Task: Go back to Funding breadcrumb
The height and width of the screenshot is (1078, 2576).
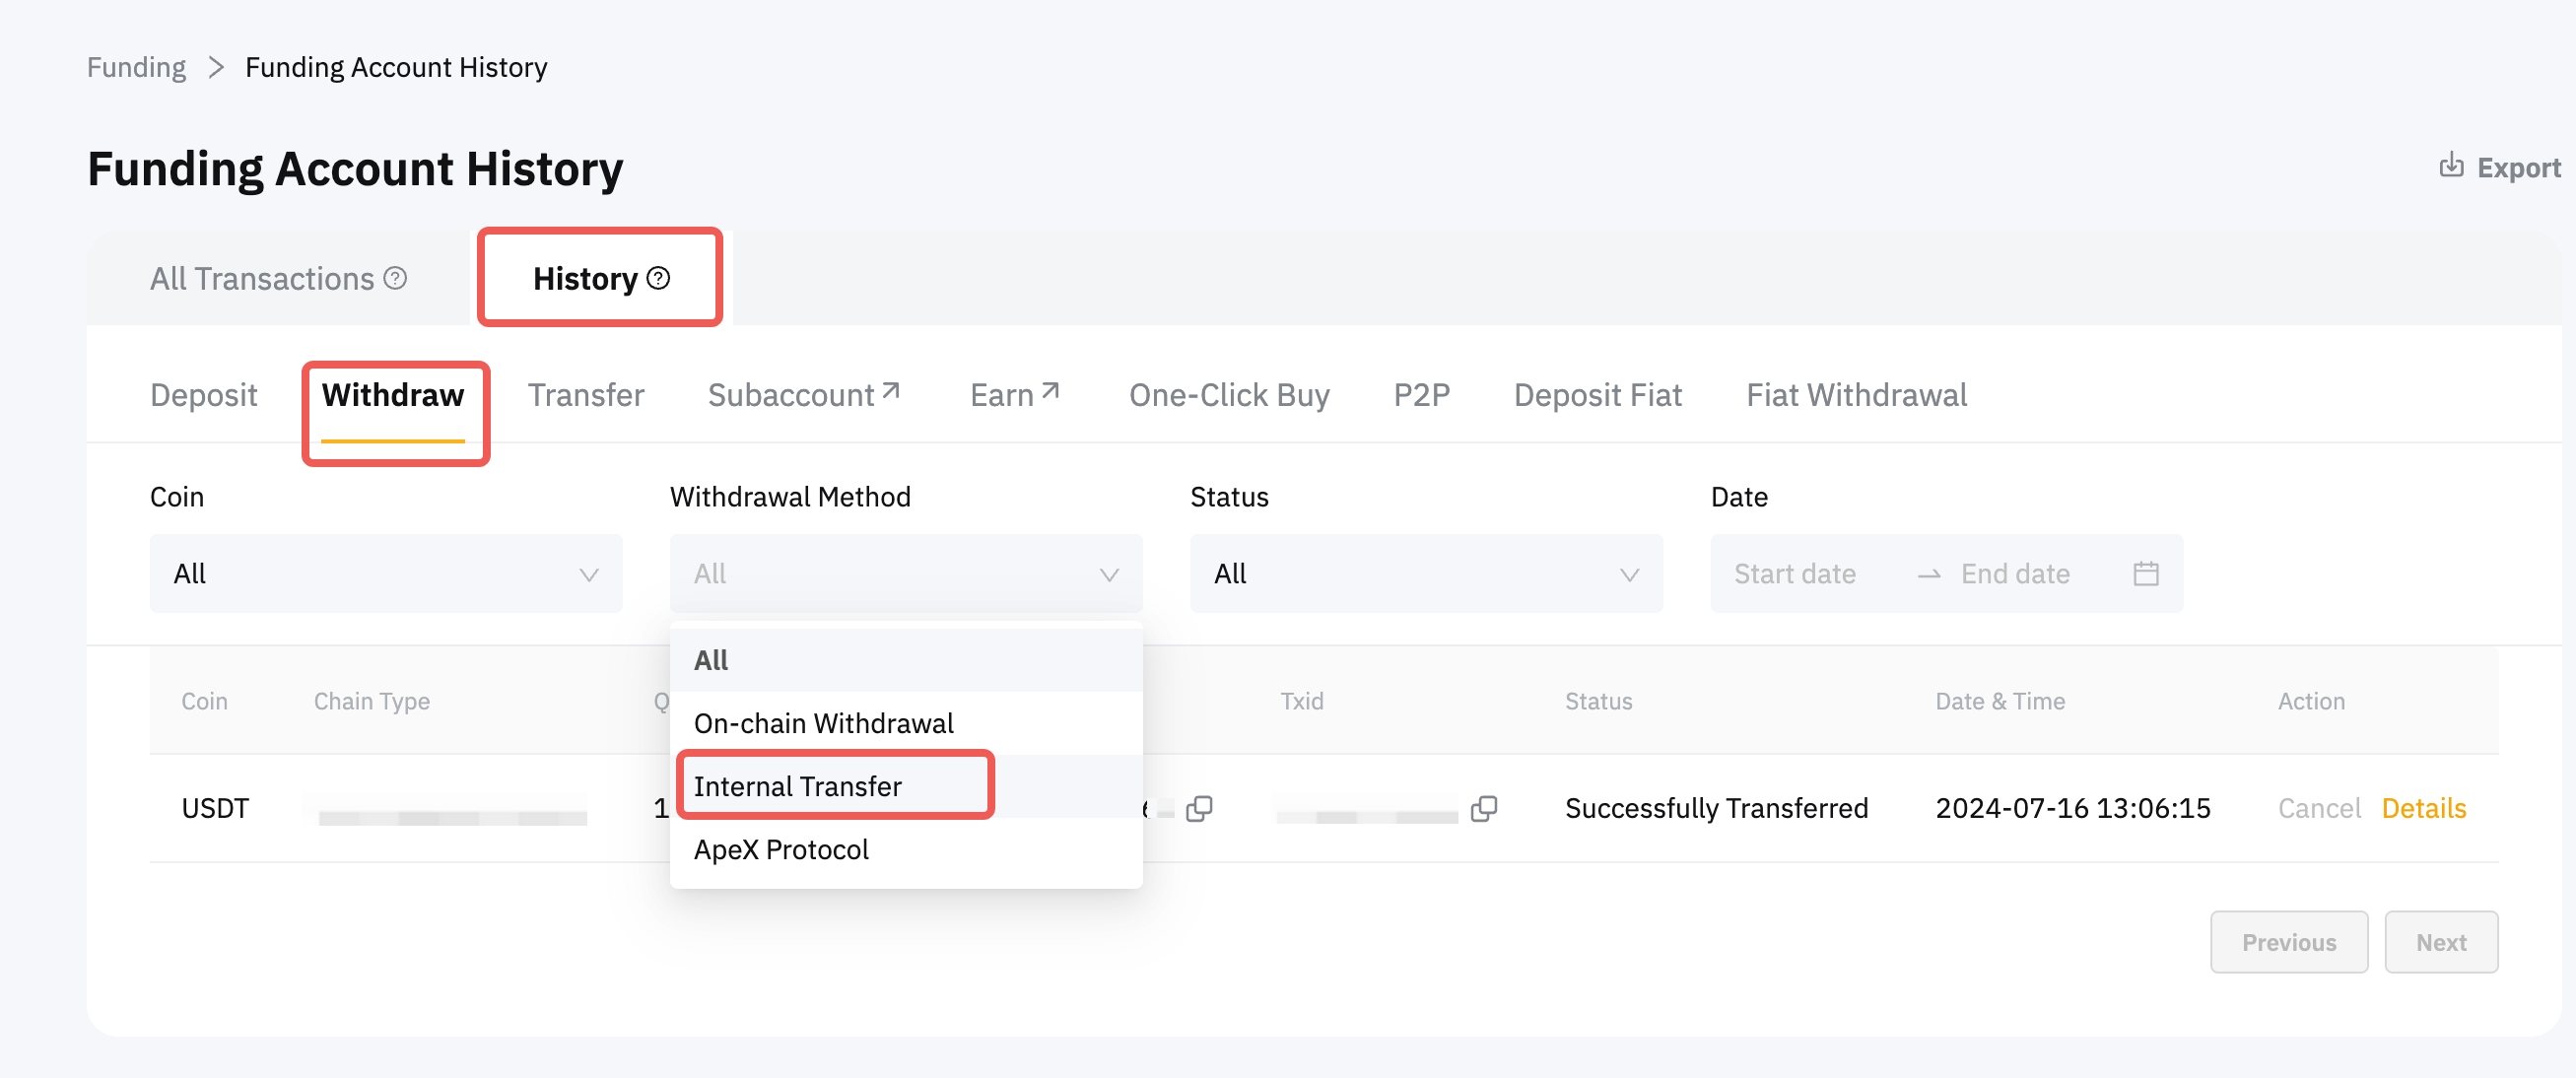Action: 136,67
